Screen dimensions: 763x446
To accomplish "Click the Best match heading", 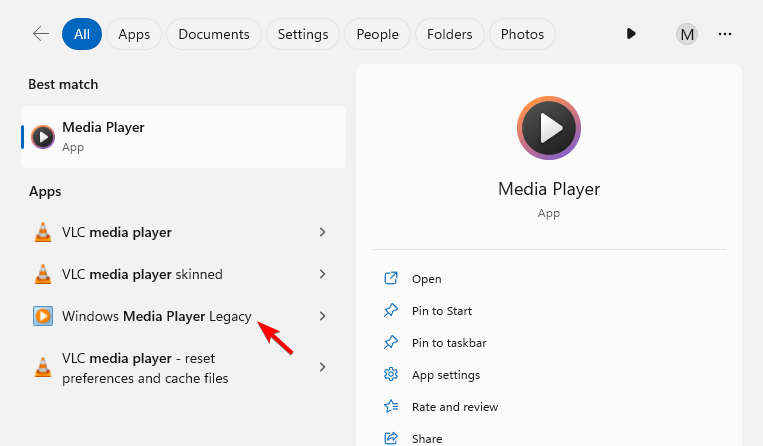I will (63, 85).
